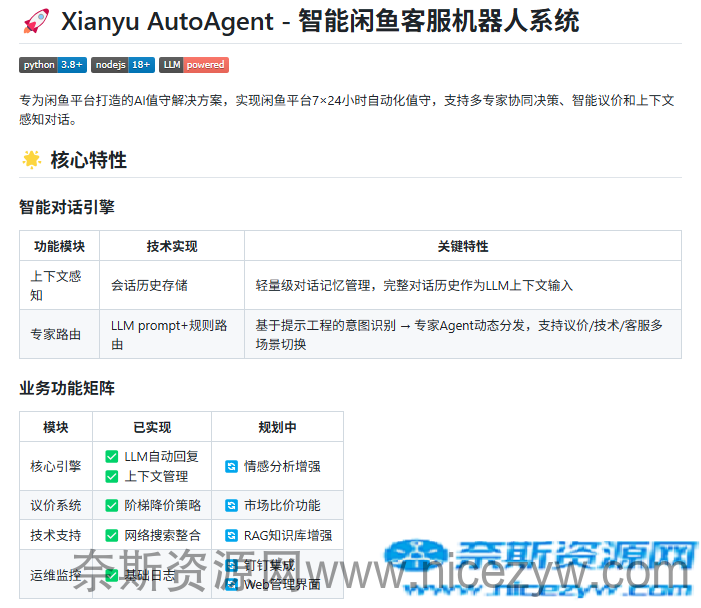Click refresh icon beside 情感分析增强

pyautogui.click(x=231, y=466)
